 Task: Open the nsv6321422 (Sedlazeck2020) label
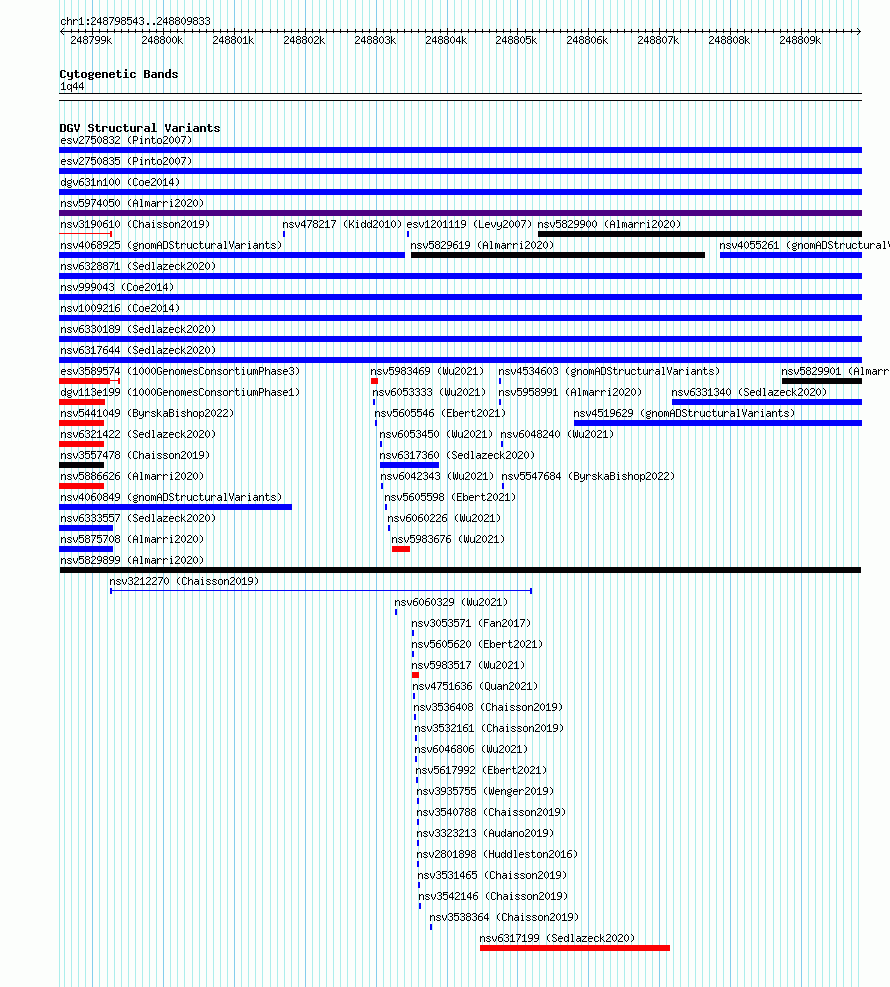pos(138,434)
